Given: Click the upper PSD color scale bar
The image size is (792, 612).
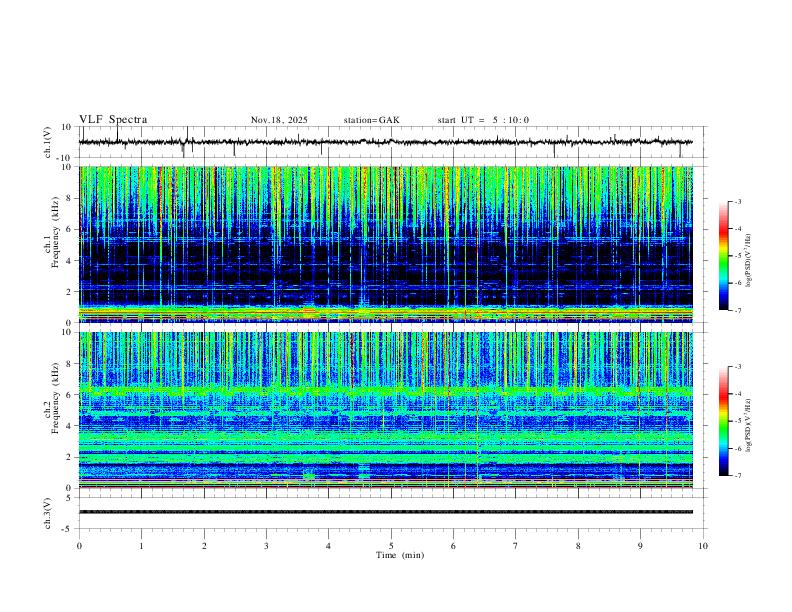Looking at the screenshot, I should pyautogui.click(x=724, y=256).
